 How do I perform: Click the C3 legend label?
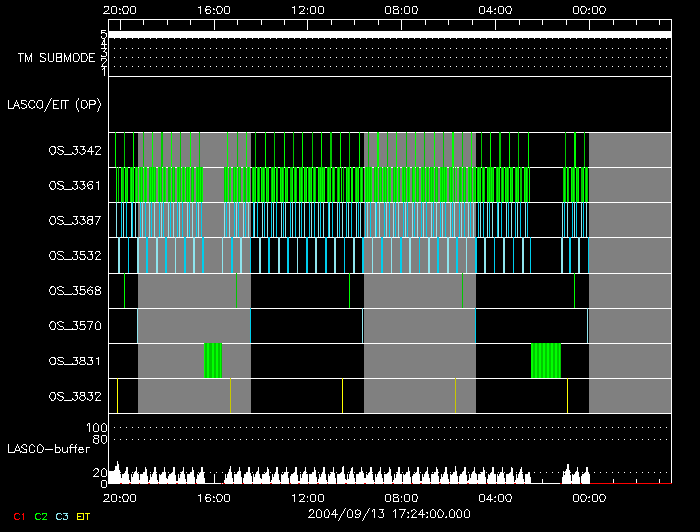click(x=62, y=516)
